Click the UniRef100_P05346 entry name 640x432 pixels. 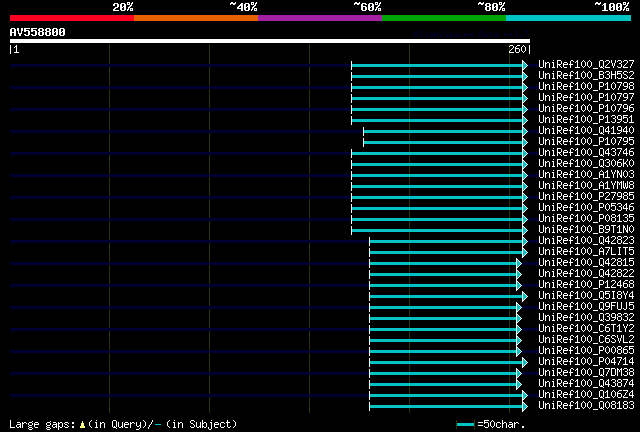(586, 207)
